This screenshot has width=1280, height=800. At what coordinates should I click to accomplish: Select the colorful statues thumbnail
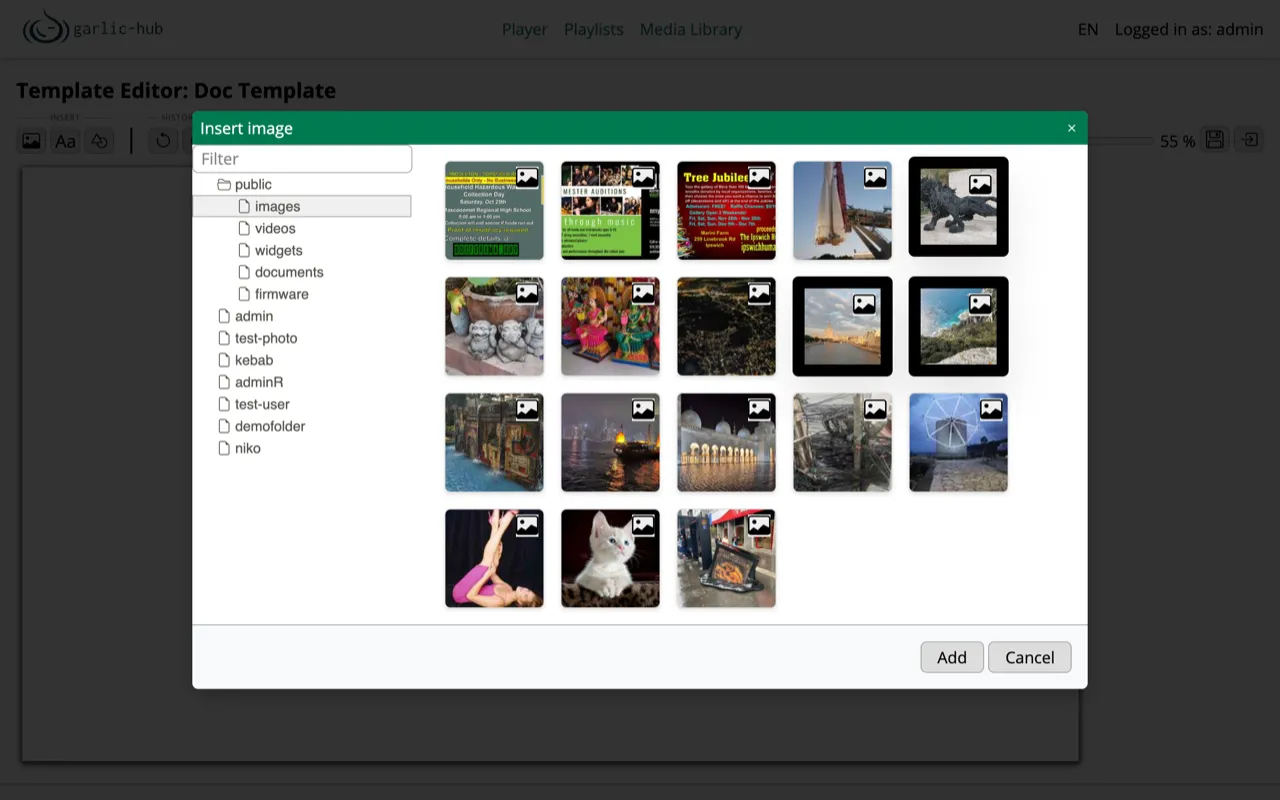(x=610, y=326)
